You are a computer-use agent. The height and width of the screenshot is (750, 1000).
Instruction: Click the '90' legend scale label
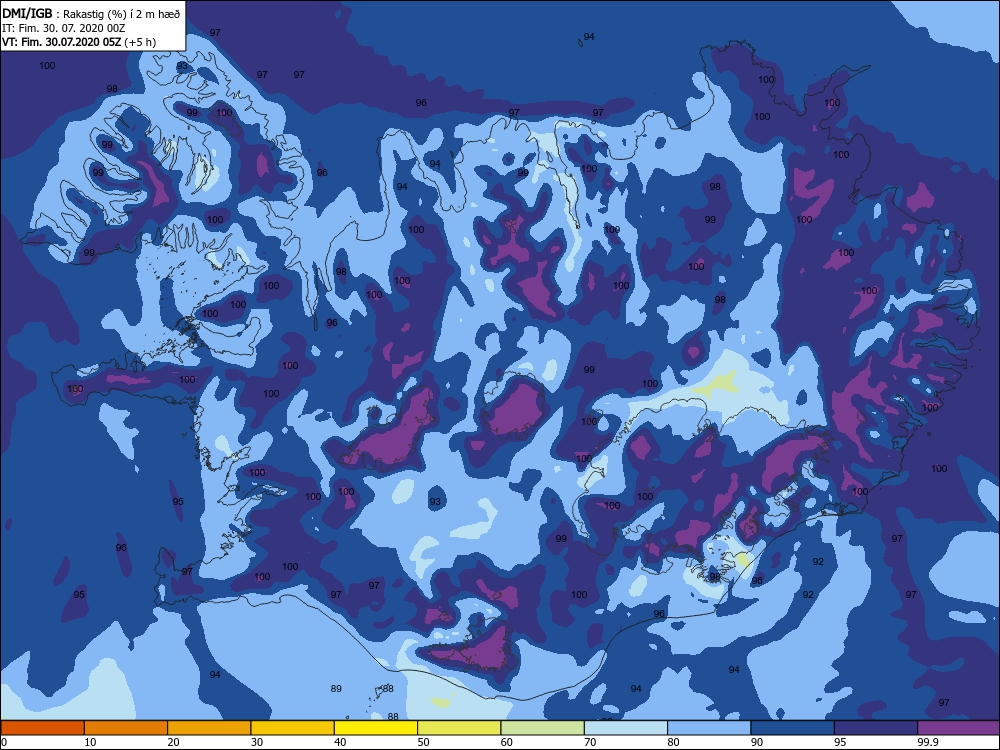757,742
